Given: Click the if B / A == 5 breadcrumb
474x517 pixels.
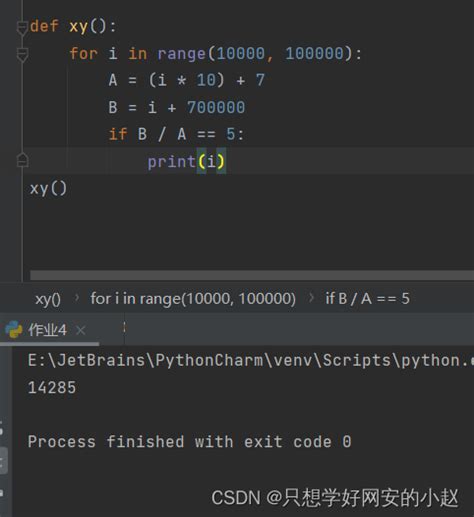Looking at the screenshot, I should point(368,298).
